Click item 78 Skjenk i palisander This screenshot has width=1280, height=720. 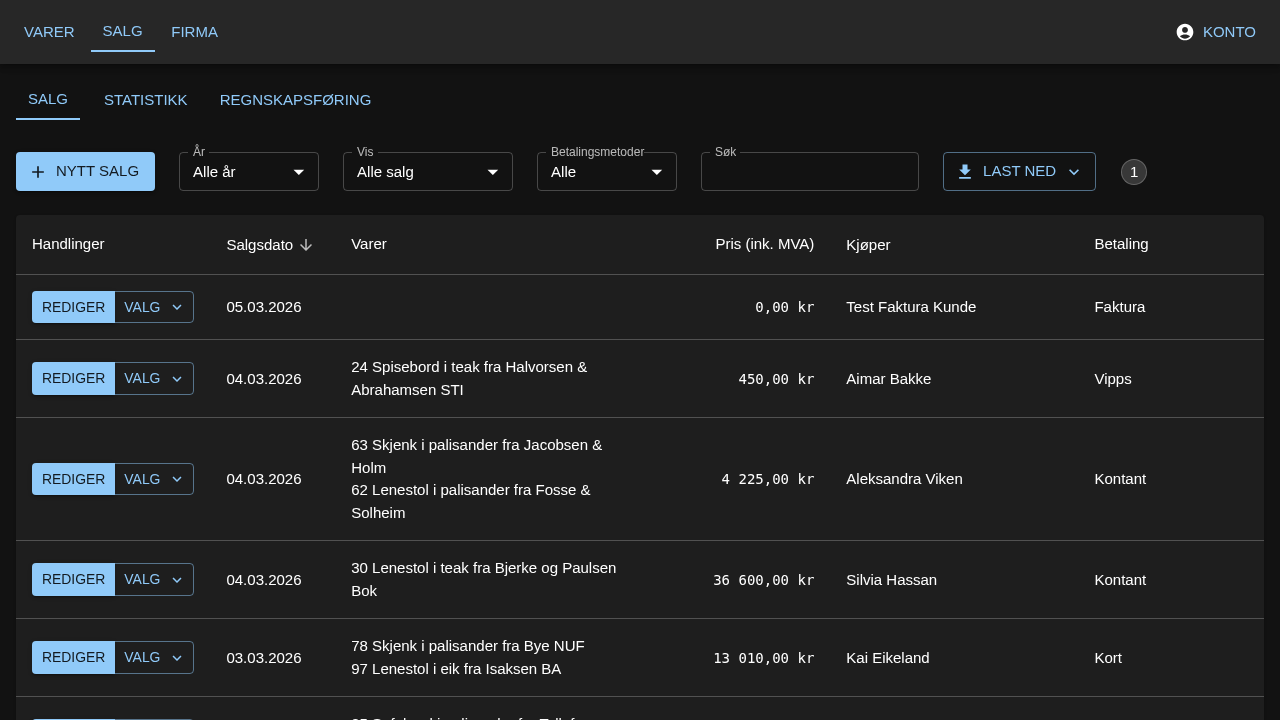[468, 646]
